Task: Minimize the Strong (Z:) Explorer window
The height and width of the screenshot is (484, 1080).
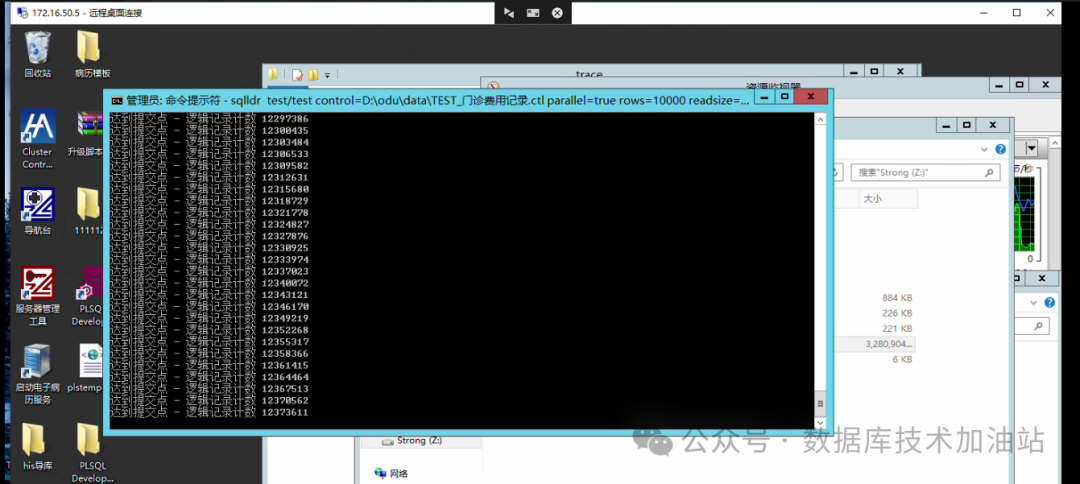Action: pyautogui.click(x=947, y=125)
